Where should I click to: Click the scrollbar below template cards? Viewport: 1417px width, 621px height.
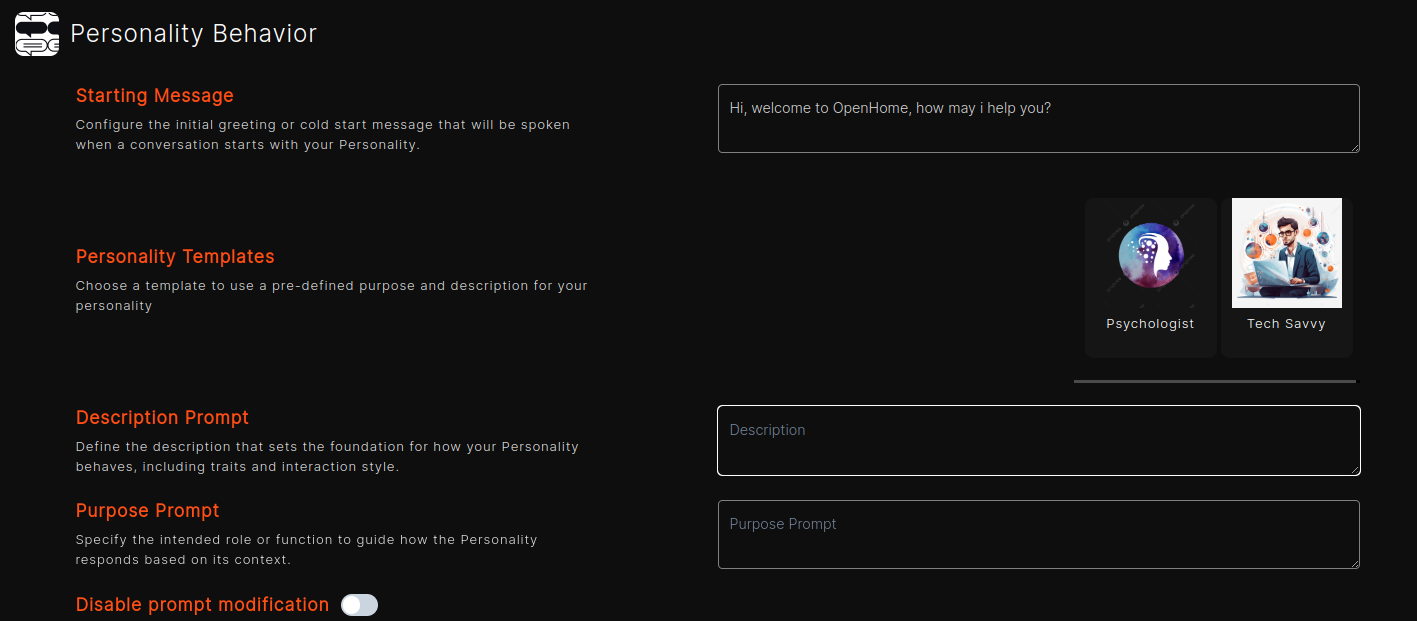point(1215,381)
